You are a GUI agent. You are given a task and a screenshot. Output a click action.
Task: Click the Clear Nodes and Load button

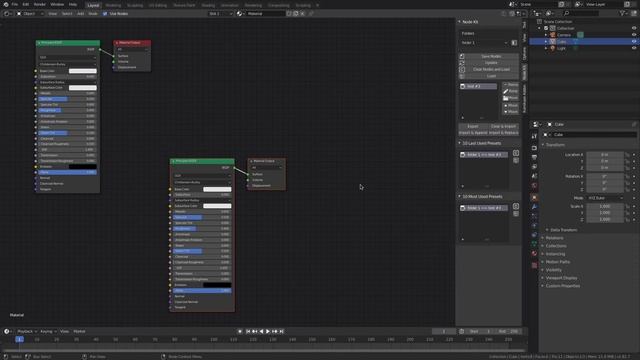coord(491,69)
